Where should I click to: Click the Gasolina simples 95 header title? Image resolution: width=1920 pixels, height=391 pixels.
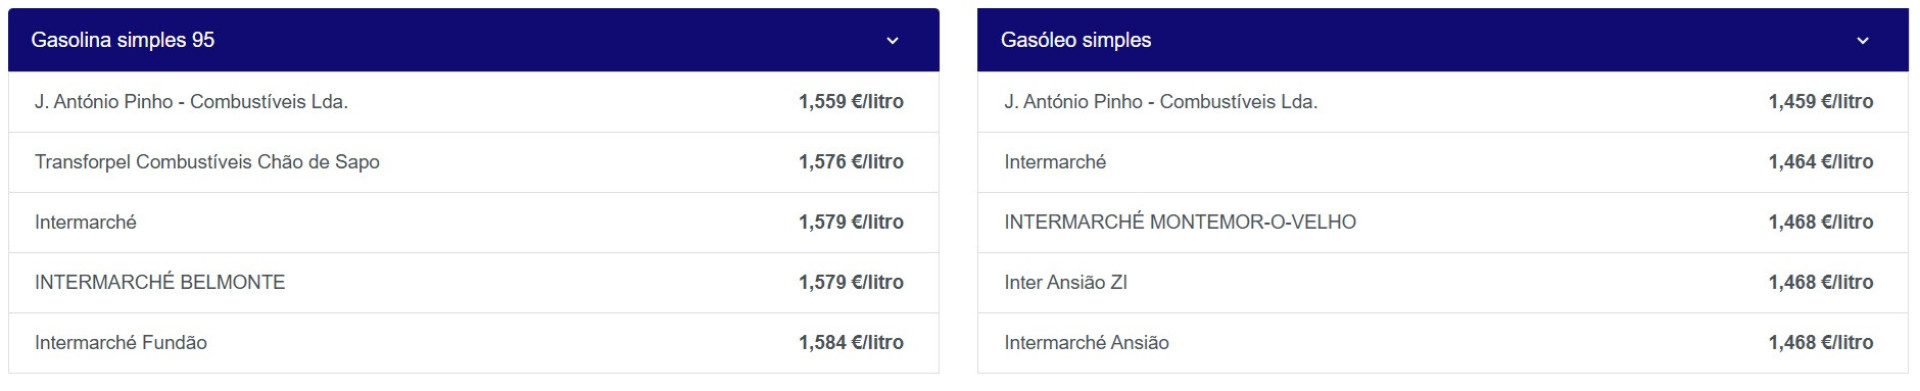(123, 40)
